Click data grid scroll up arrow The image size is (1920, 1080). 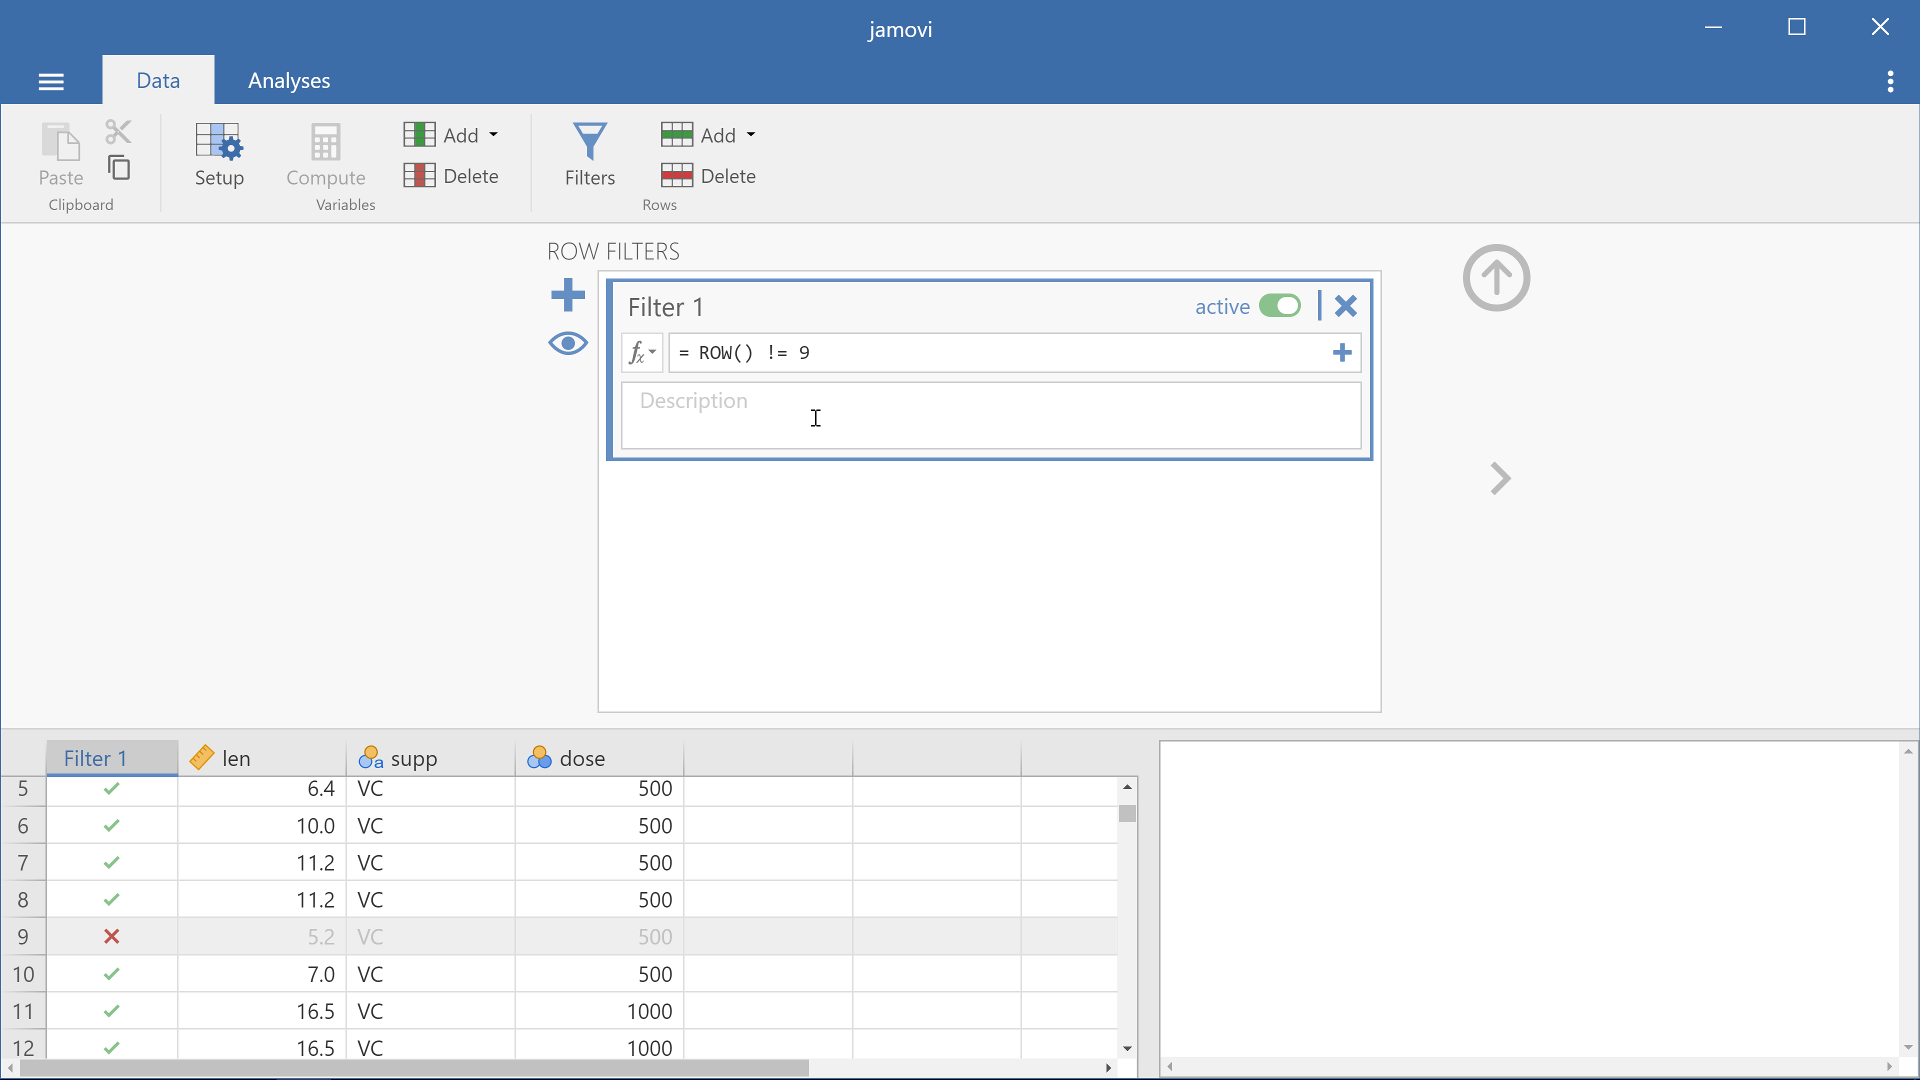click(x=1127, y=788)
